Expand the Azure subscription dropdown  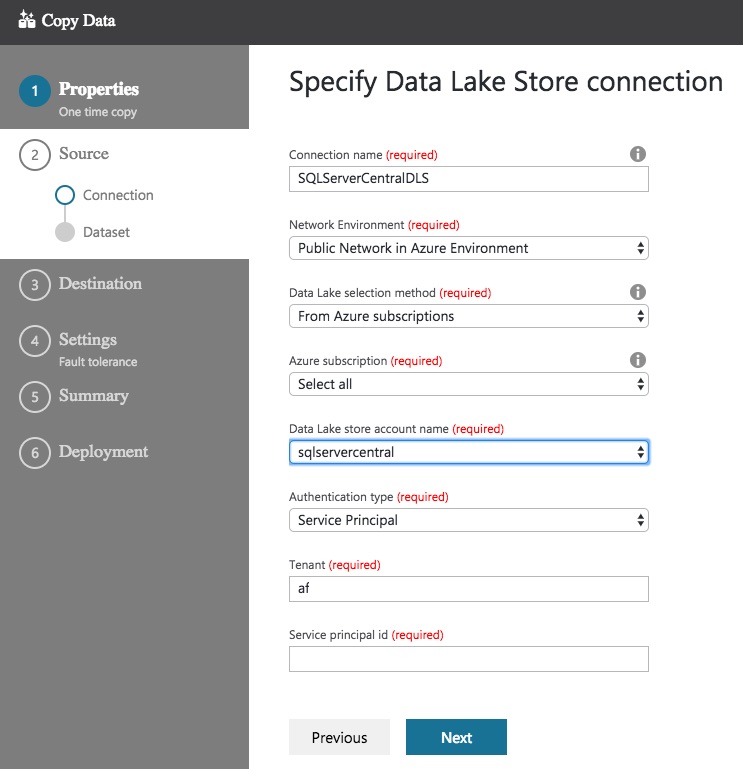(x=468, y=384)
